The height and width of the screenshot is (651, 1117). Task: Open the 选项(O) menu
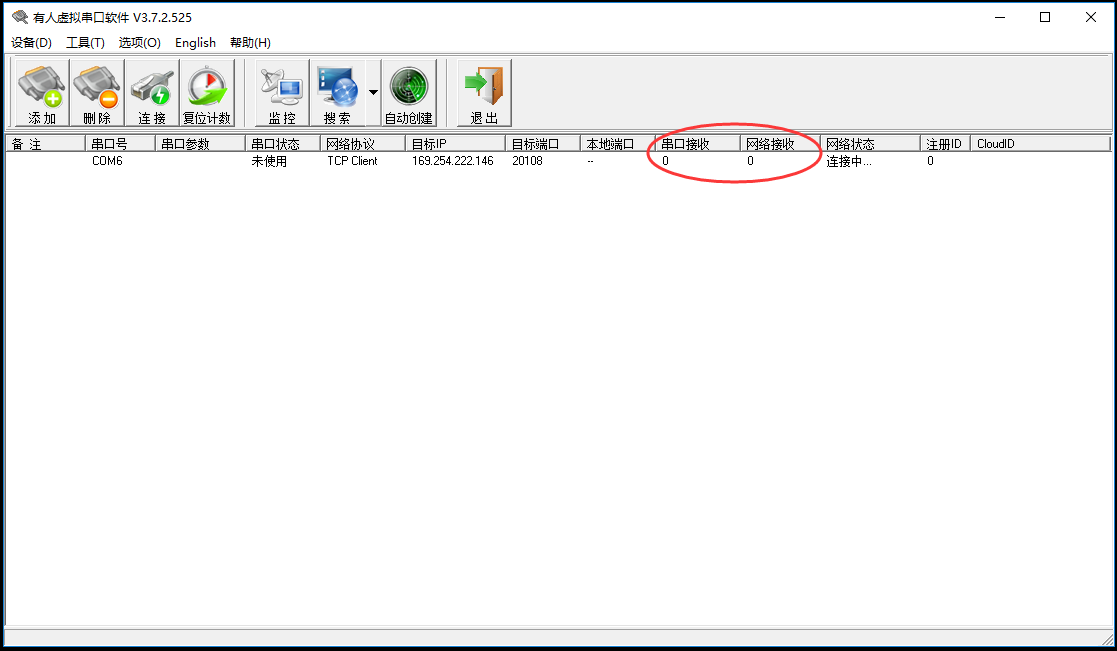click(x=139, y=43)
